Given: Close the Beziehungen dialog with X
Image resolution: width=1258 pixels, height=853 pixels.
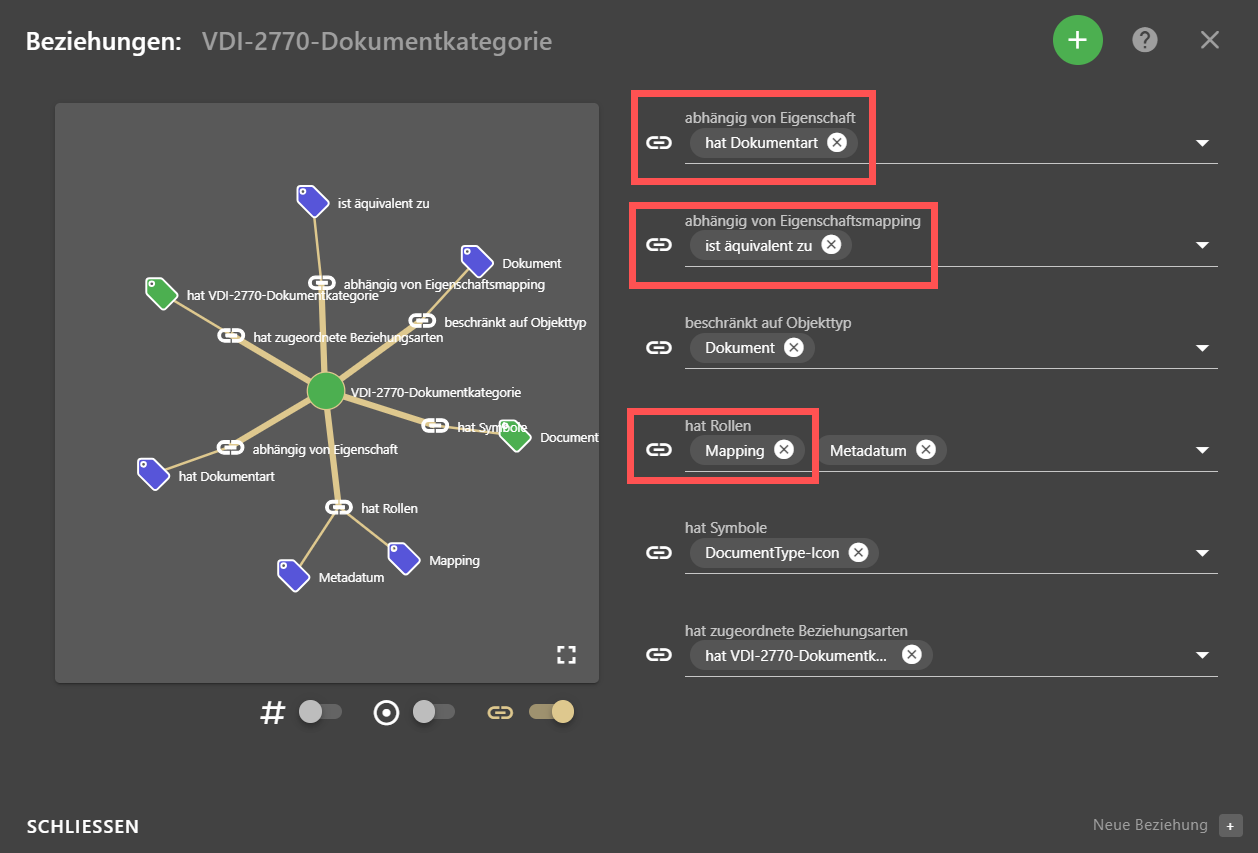Looking at the screenshot, I should (1210, 40).
